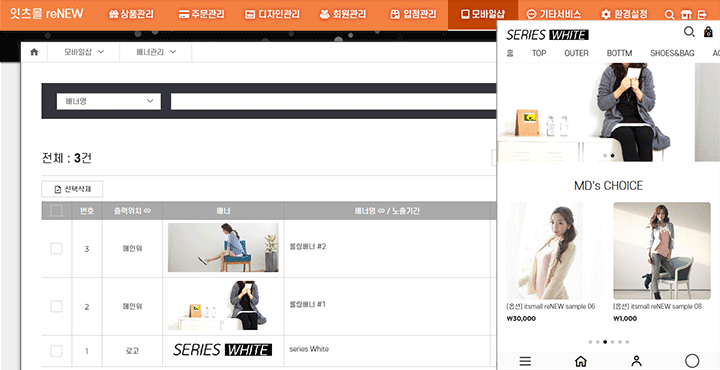Open the shopping bag icon in the mobile preview
The height and width of the screenshot is (370, 720).
tap(708, 32)
